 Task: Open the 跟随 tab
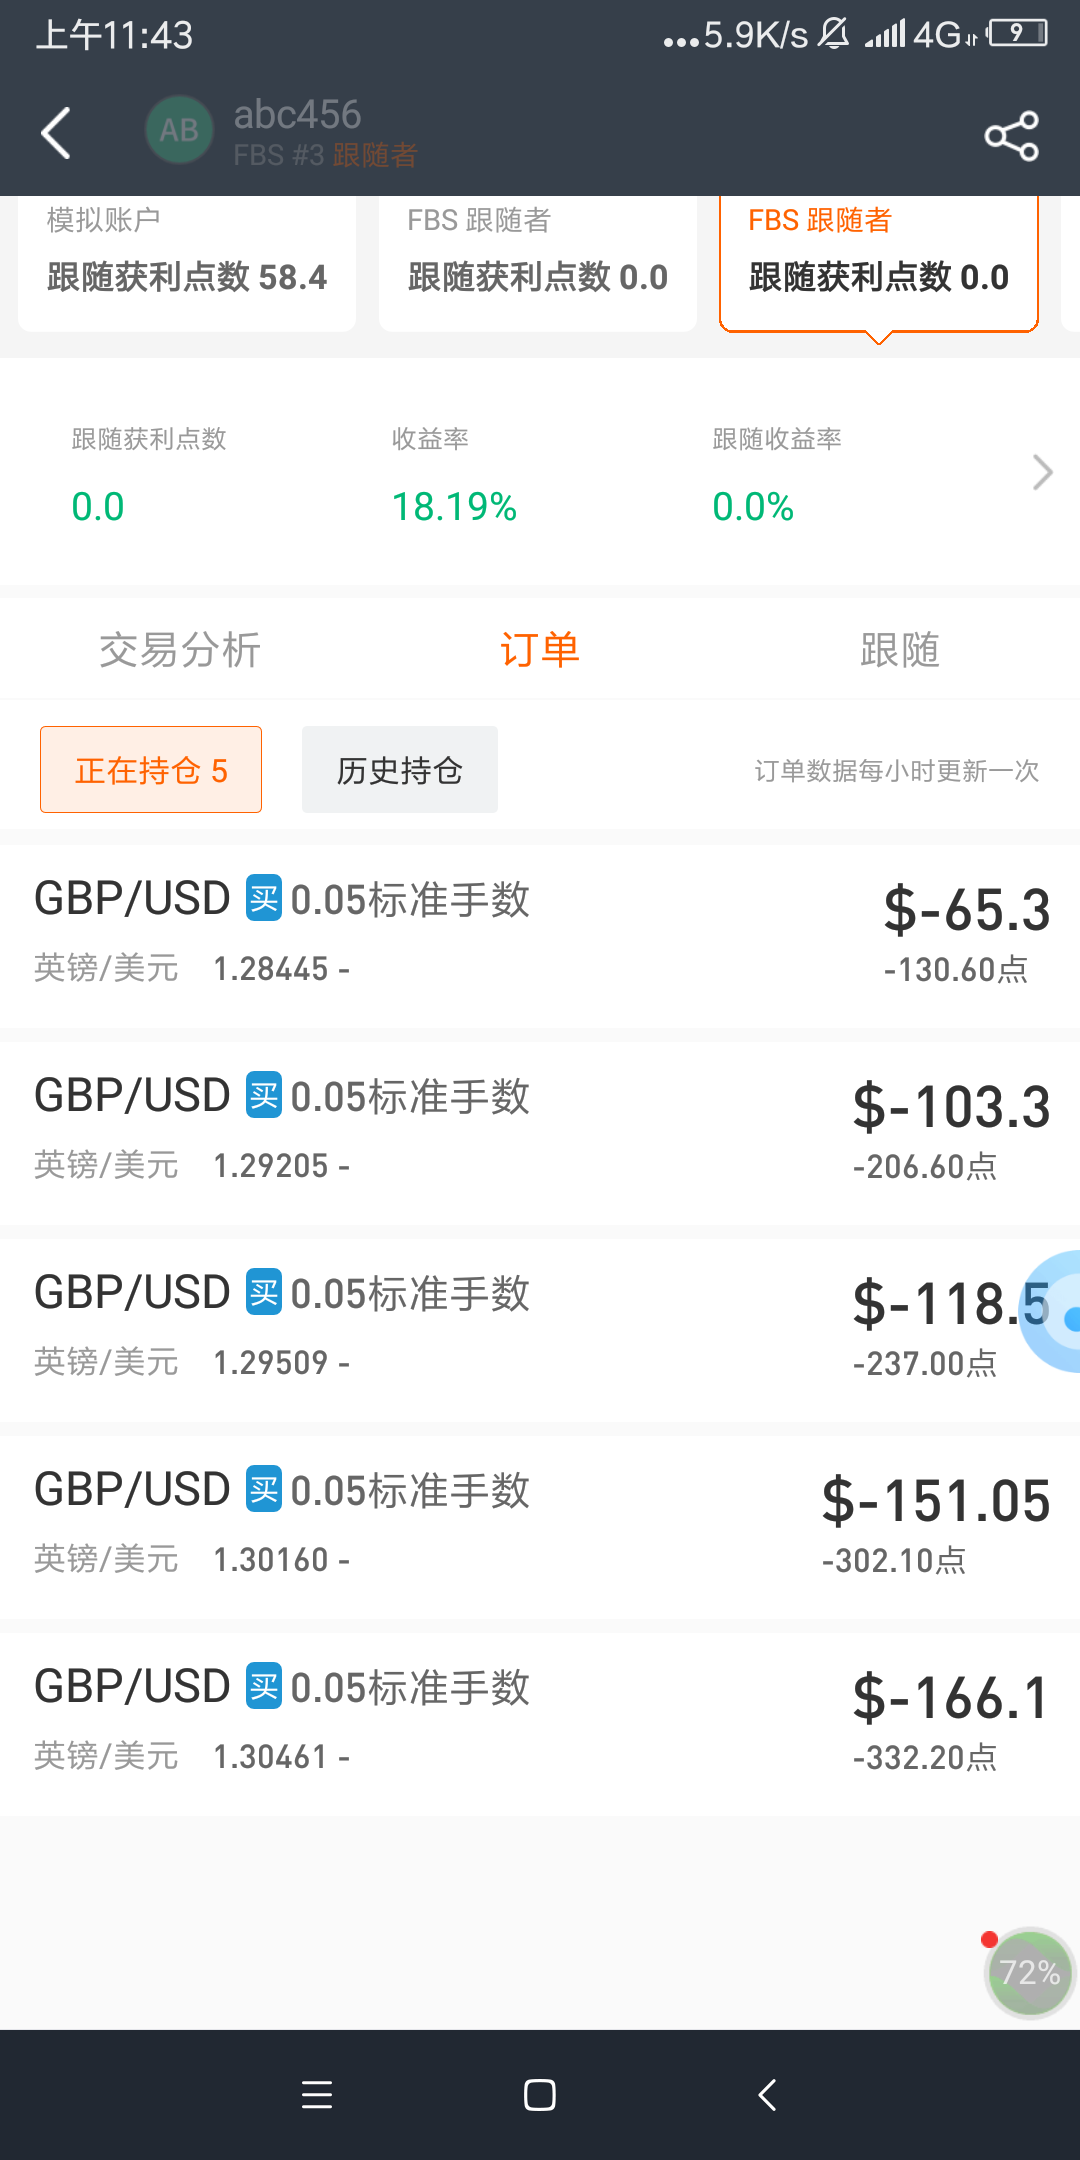point(900,650)
